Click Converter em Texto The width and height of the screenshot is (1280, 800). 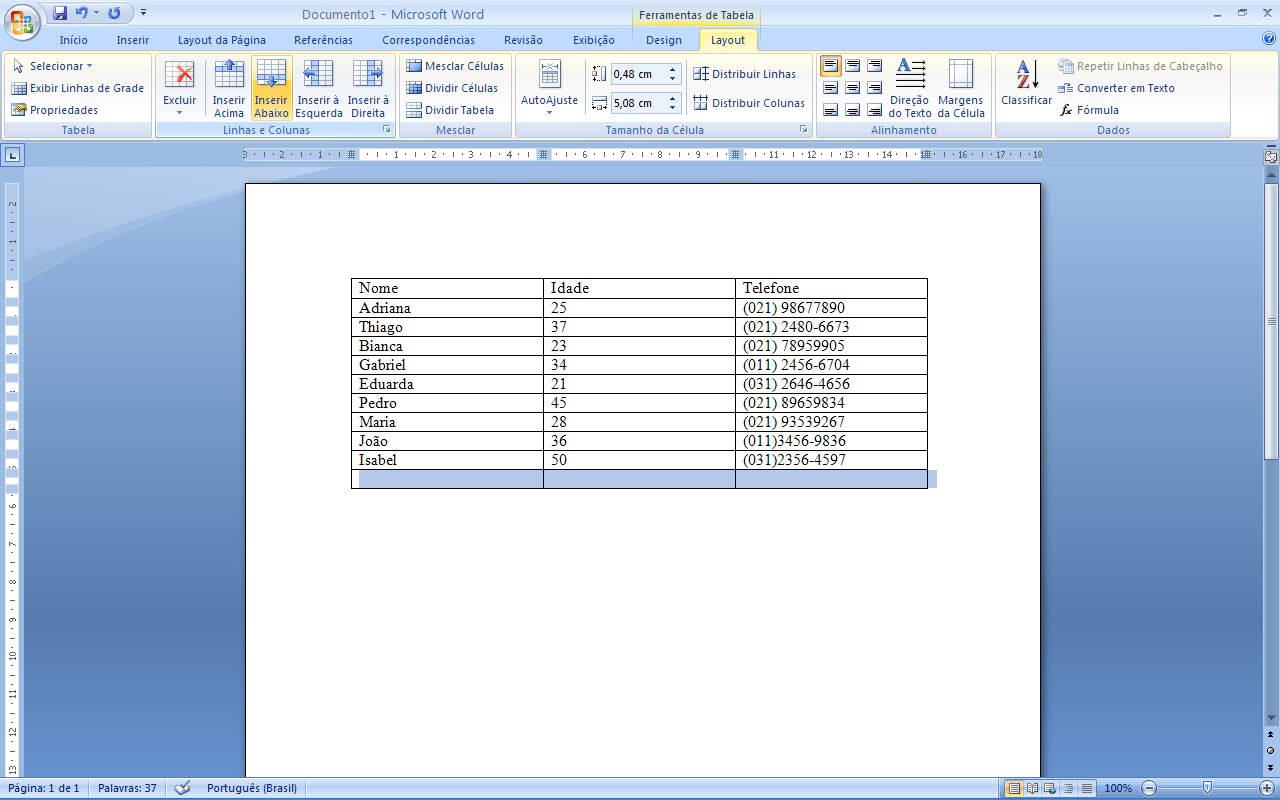1116,88
